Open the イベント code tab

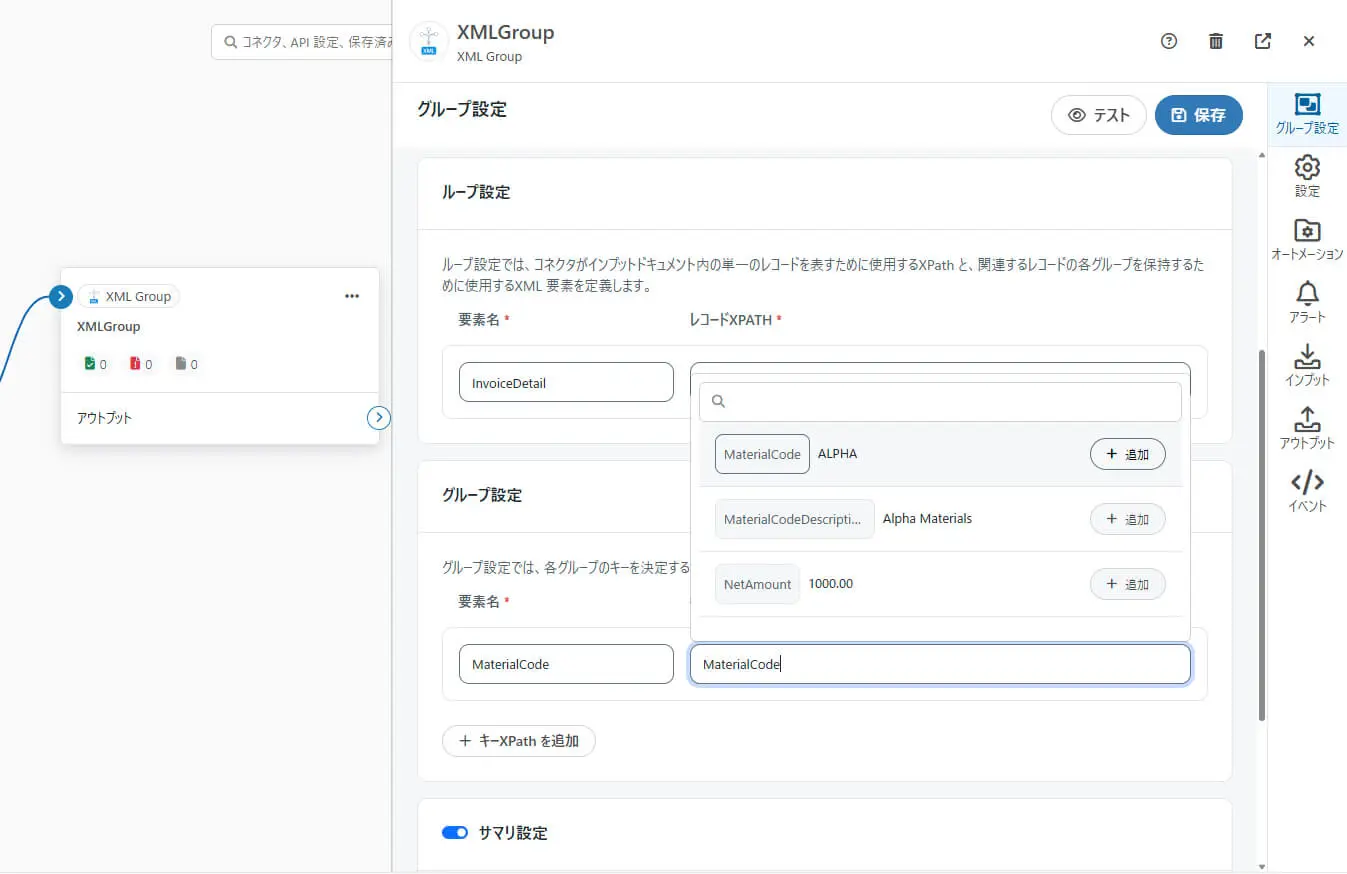coord(1307,492)
